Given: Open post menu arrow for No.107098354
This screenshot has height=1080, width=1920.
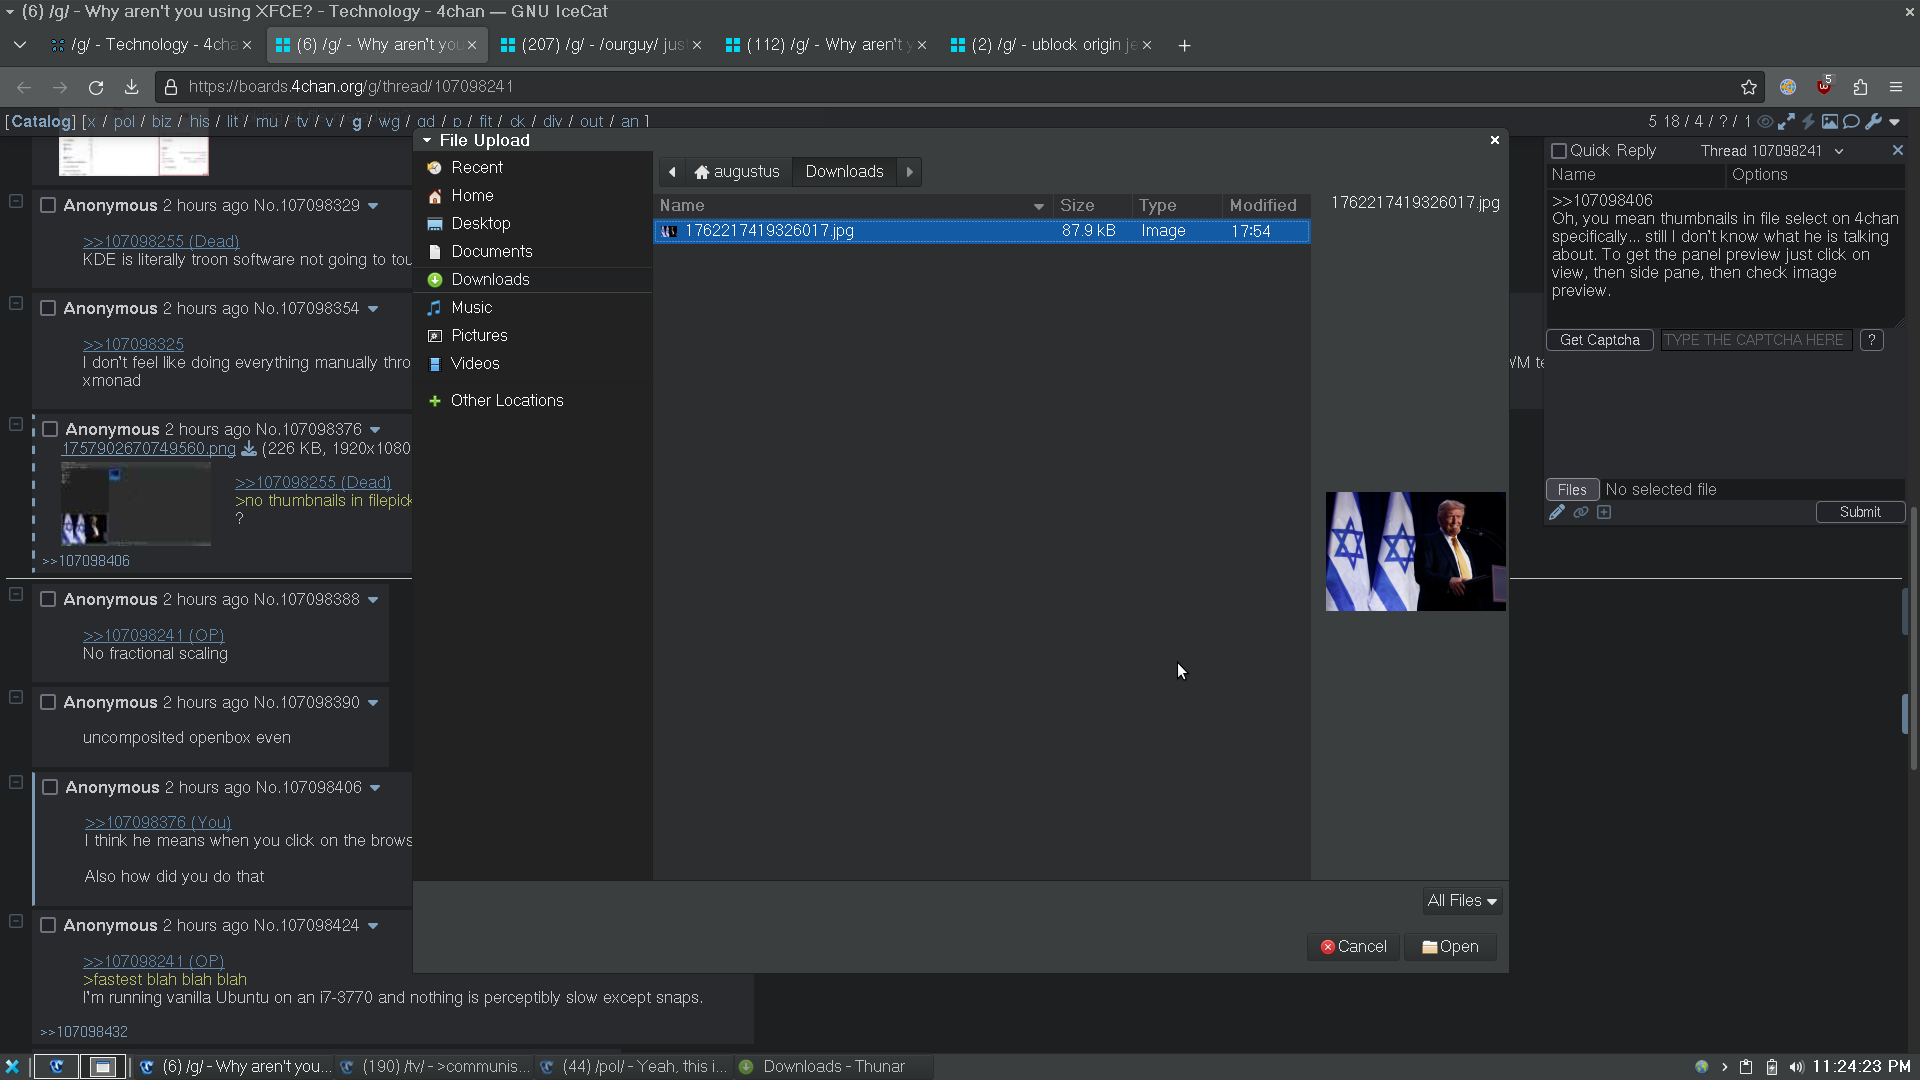Looking at the screenshot, I should point(373,309).
